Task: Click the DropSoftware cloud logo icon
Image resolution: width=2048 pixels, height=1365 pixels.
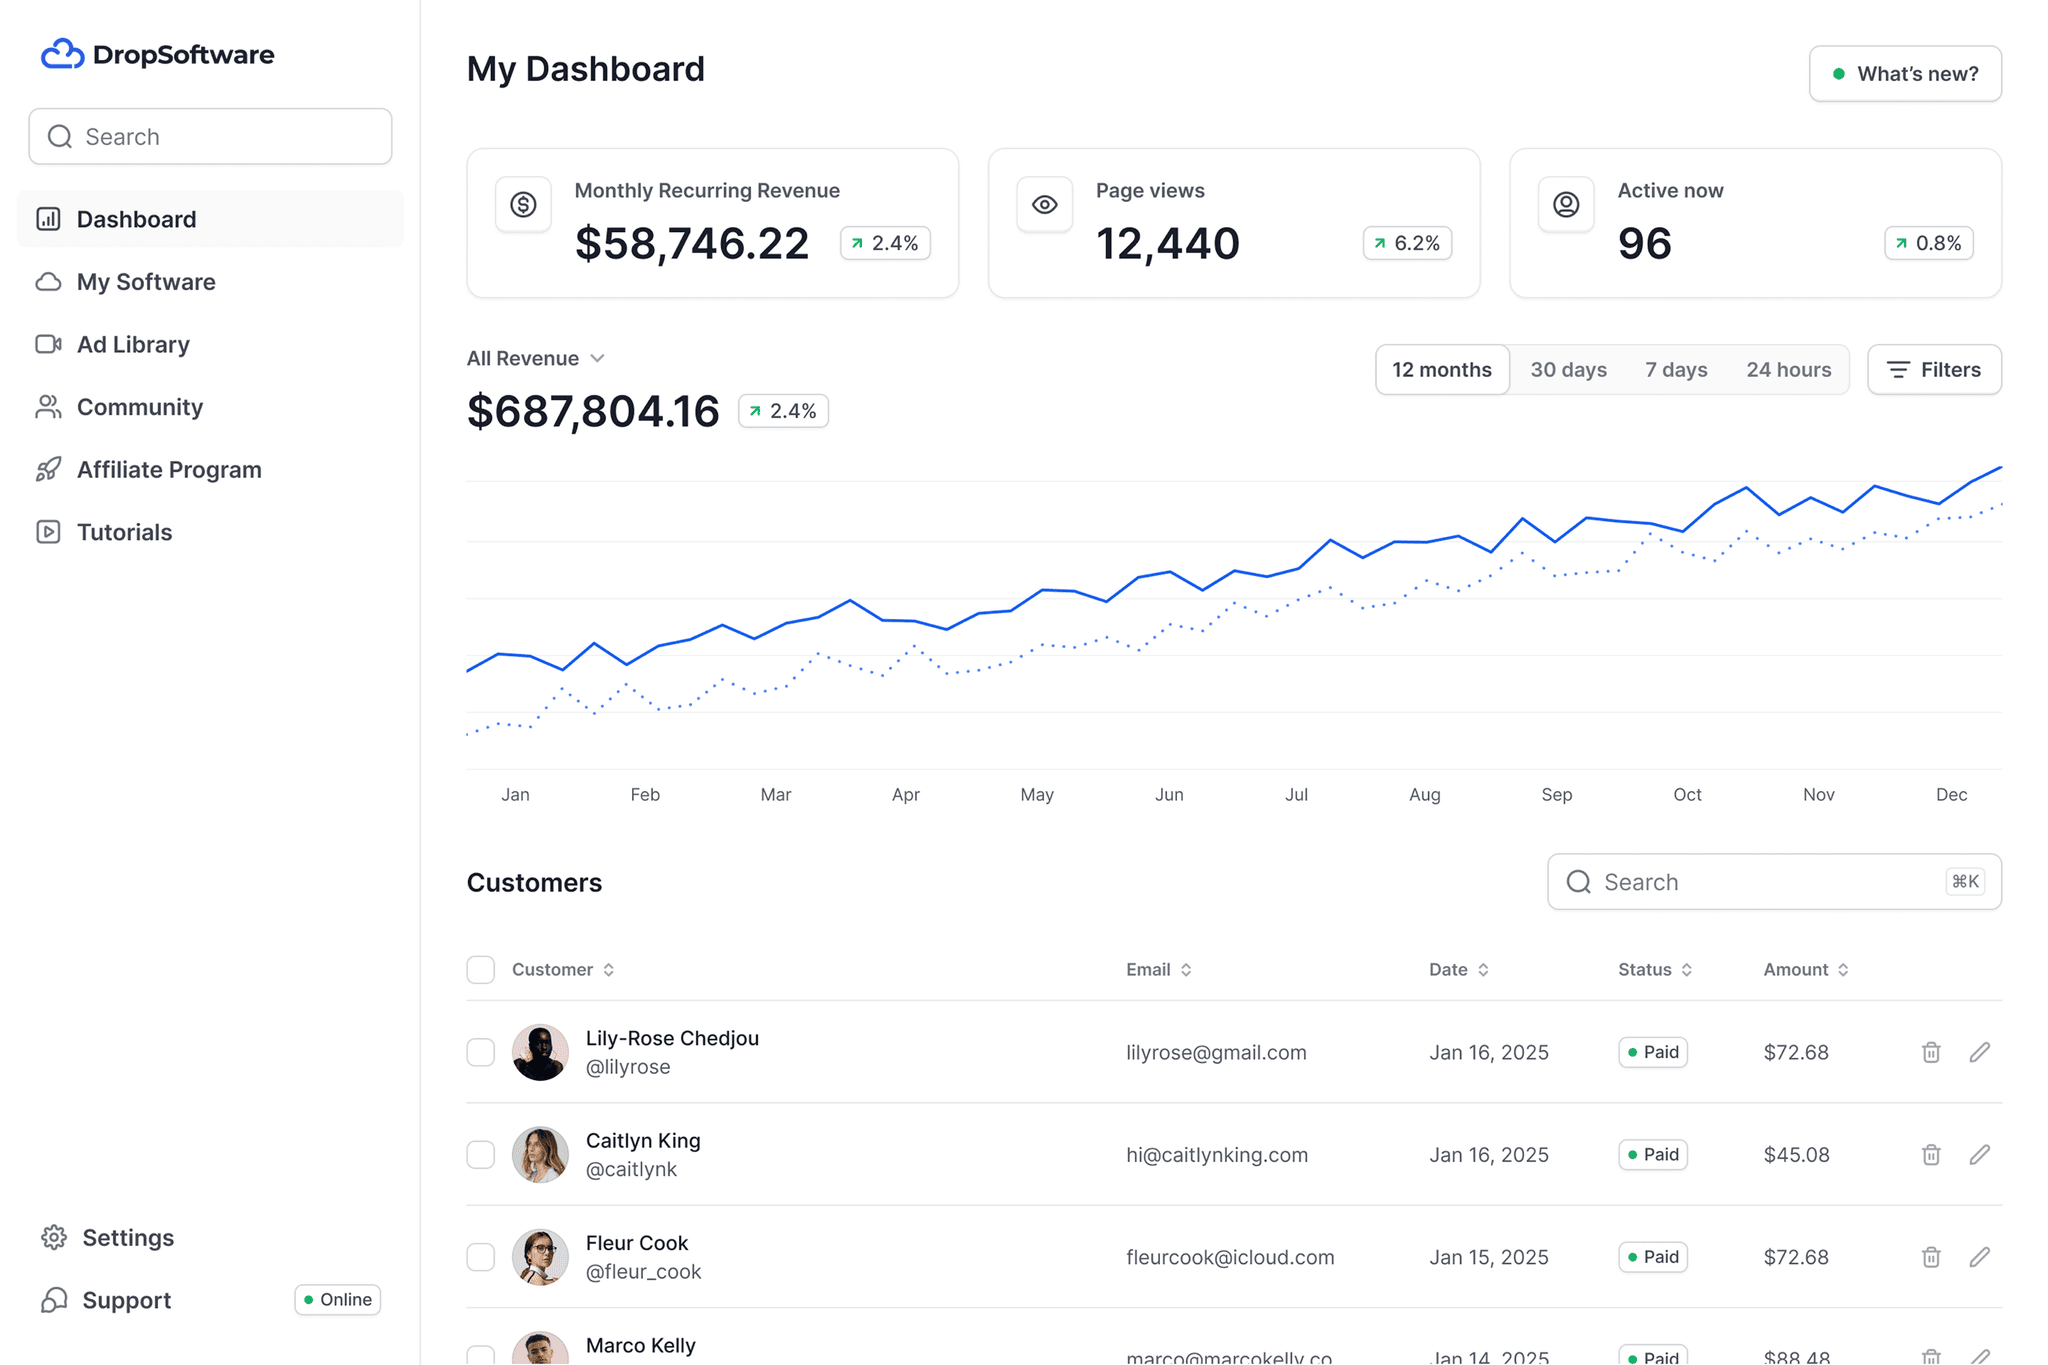Action: point(62,54)
